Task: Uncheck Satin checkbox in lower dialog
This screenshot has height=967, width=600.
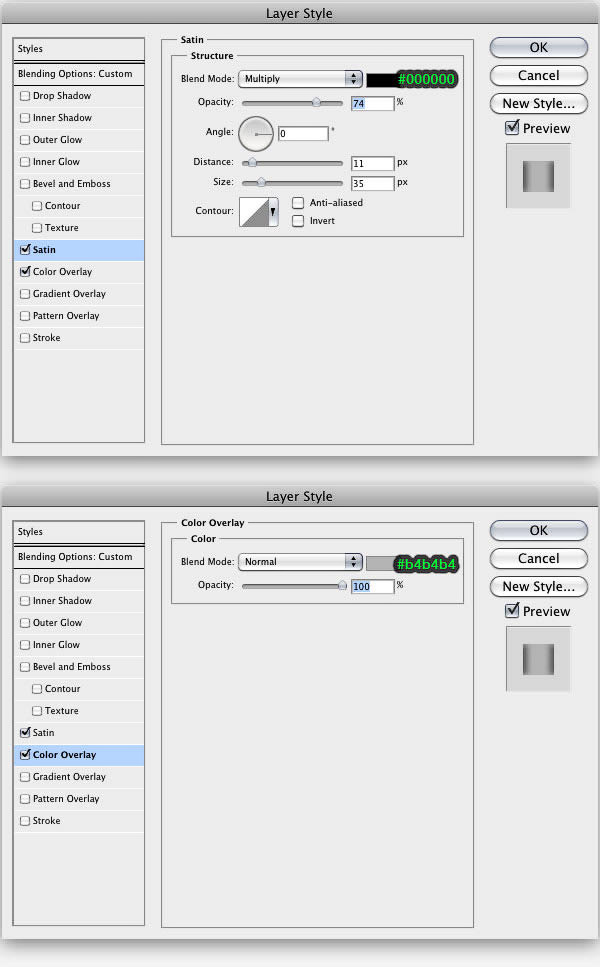Action: (25, 732)
